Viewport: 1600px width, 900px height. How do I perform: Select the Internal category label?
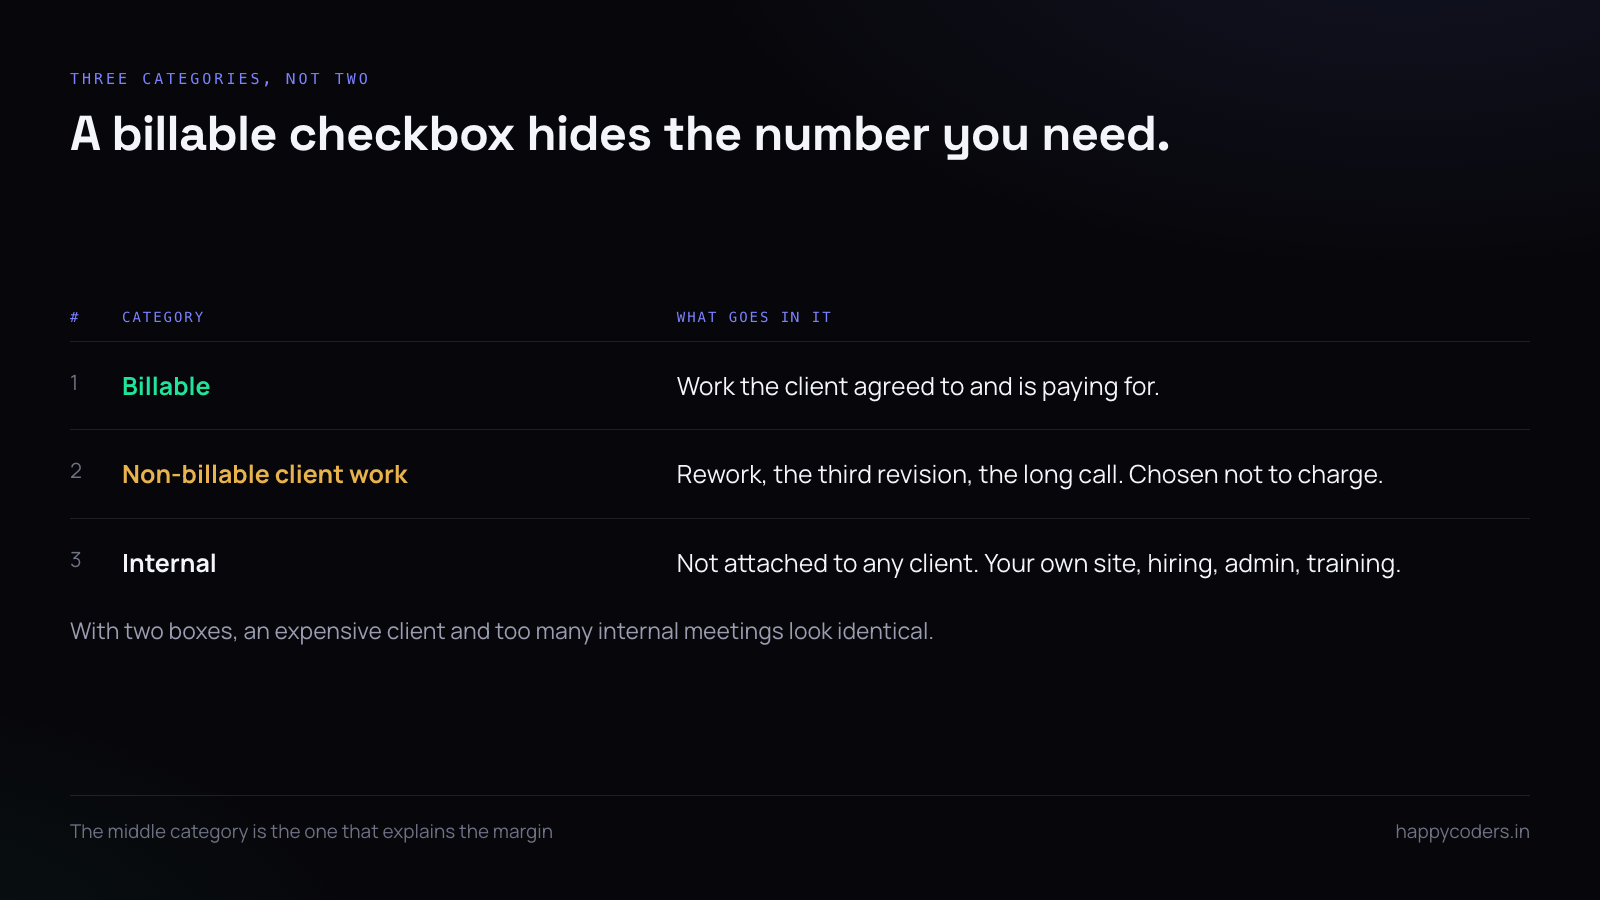[169, 563]
